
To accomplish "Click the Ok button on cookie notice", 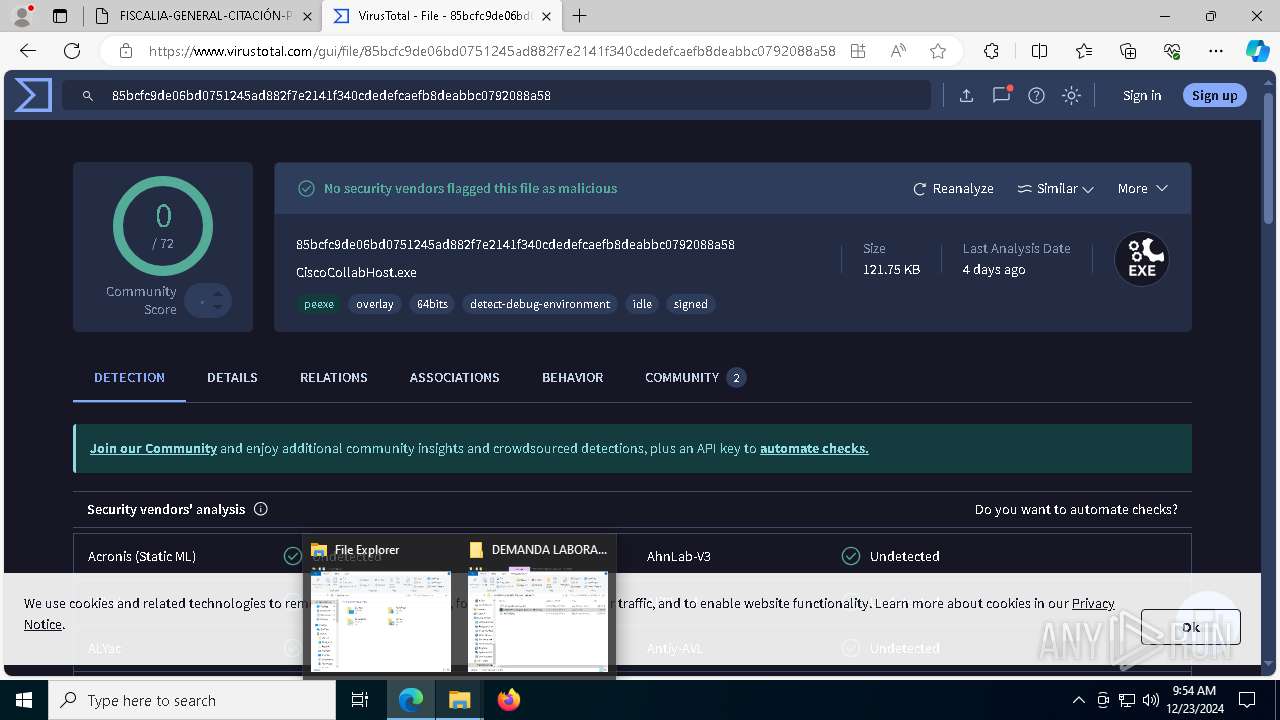I will click(x=1190, y=627).
